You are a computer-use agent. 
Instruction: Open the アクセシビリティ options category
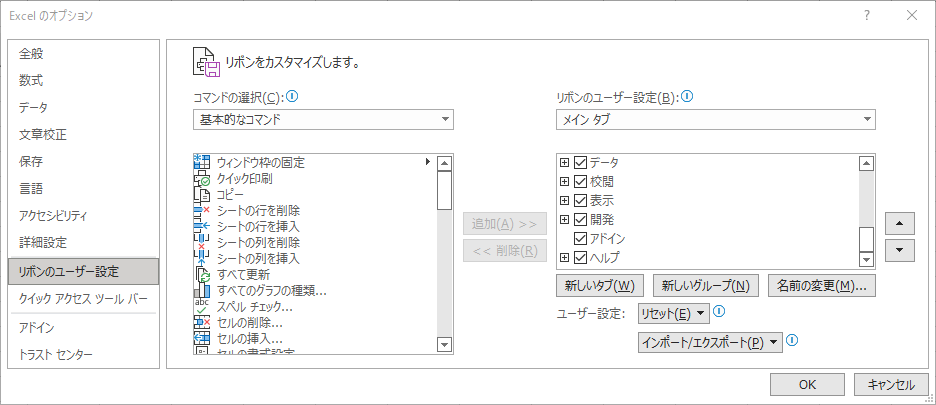(84, 216)
